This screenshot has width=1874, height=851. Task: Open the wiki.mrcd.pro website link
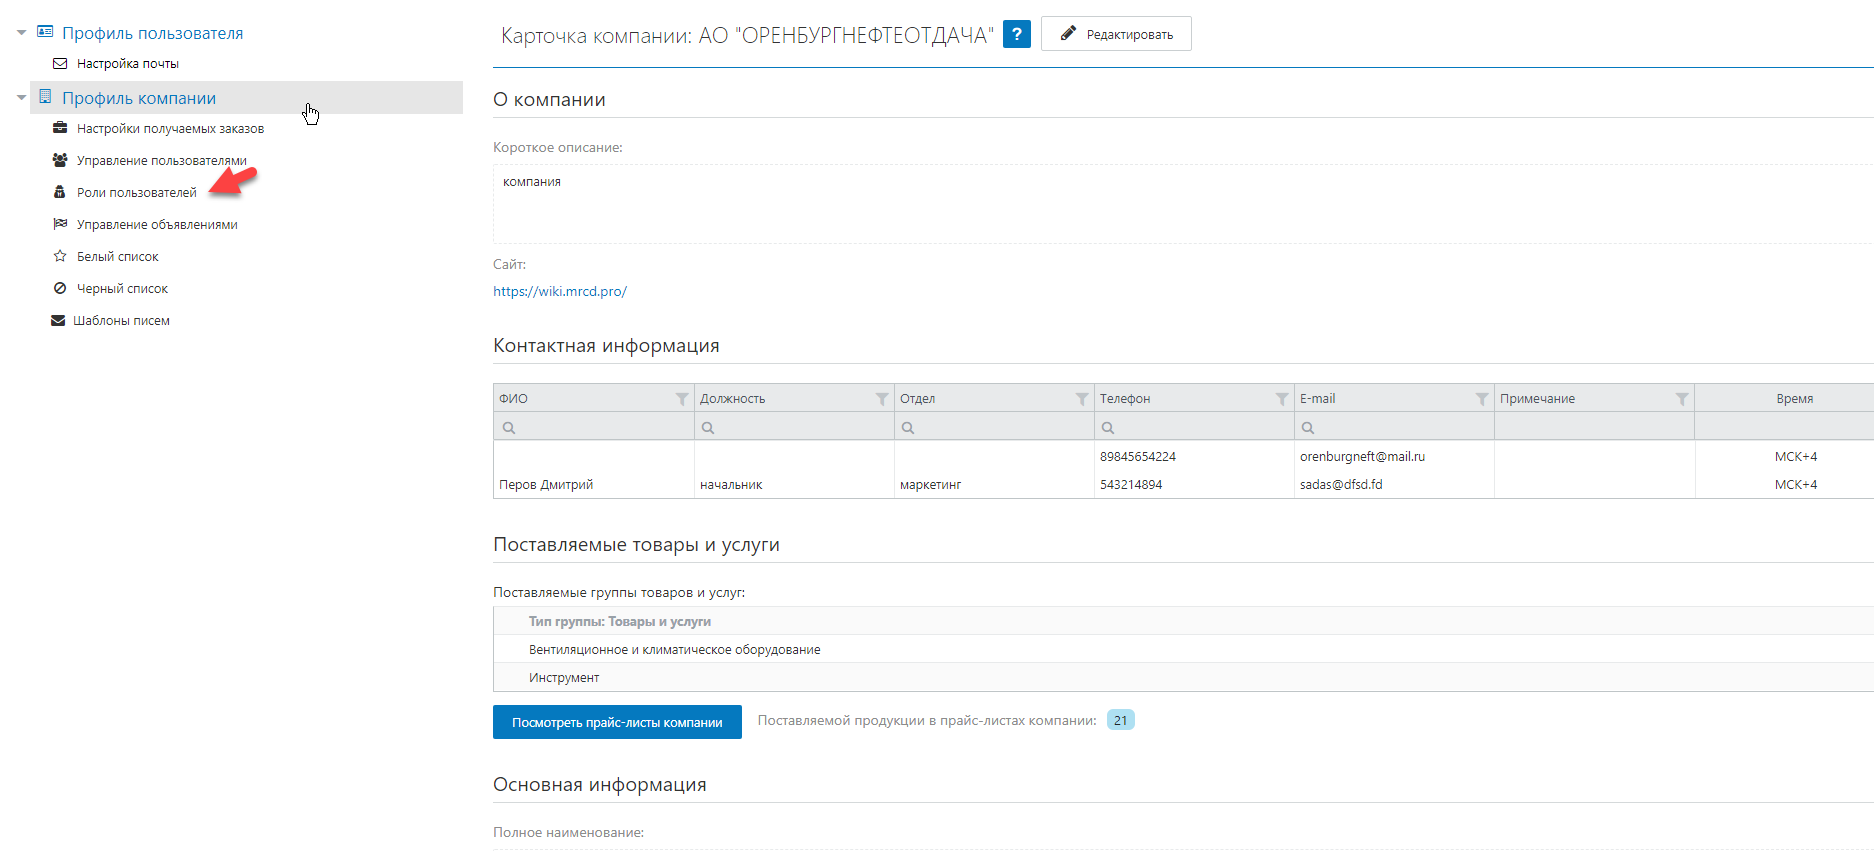pos(560,292)
